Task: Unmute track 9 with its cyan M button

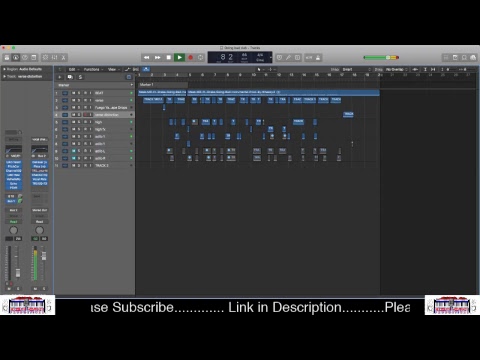Action: click(74, 151)
